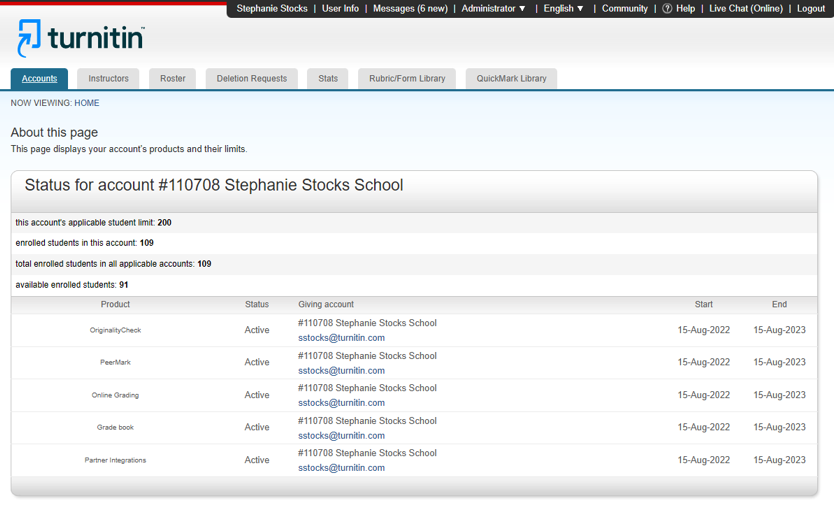Click available enrolled students value 91
The width and height of the screenshot is (834, 505).
click(123, 285)
